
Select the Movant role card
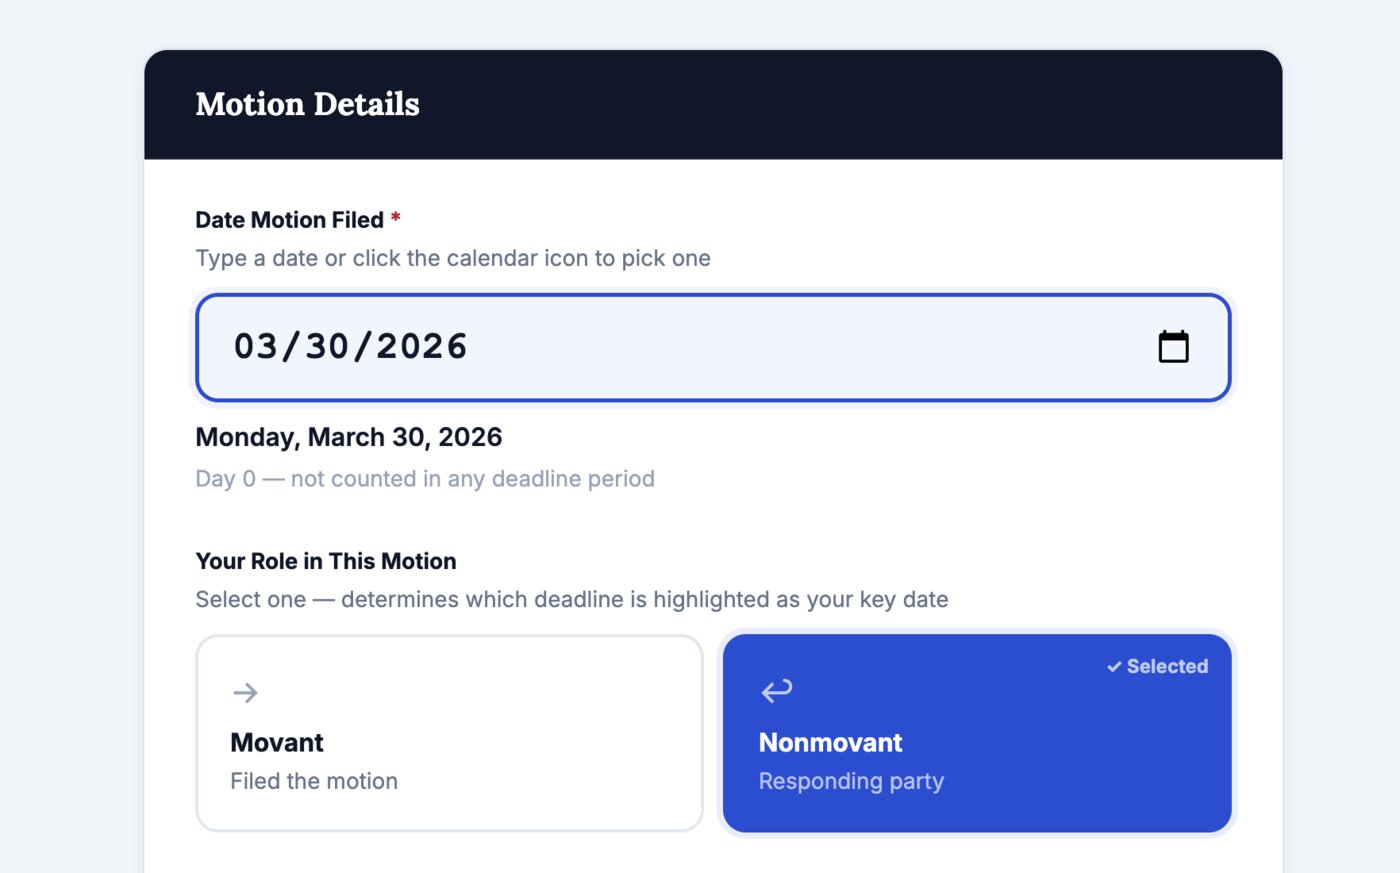point(449,733)
